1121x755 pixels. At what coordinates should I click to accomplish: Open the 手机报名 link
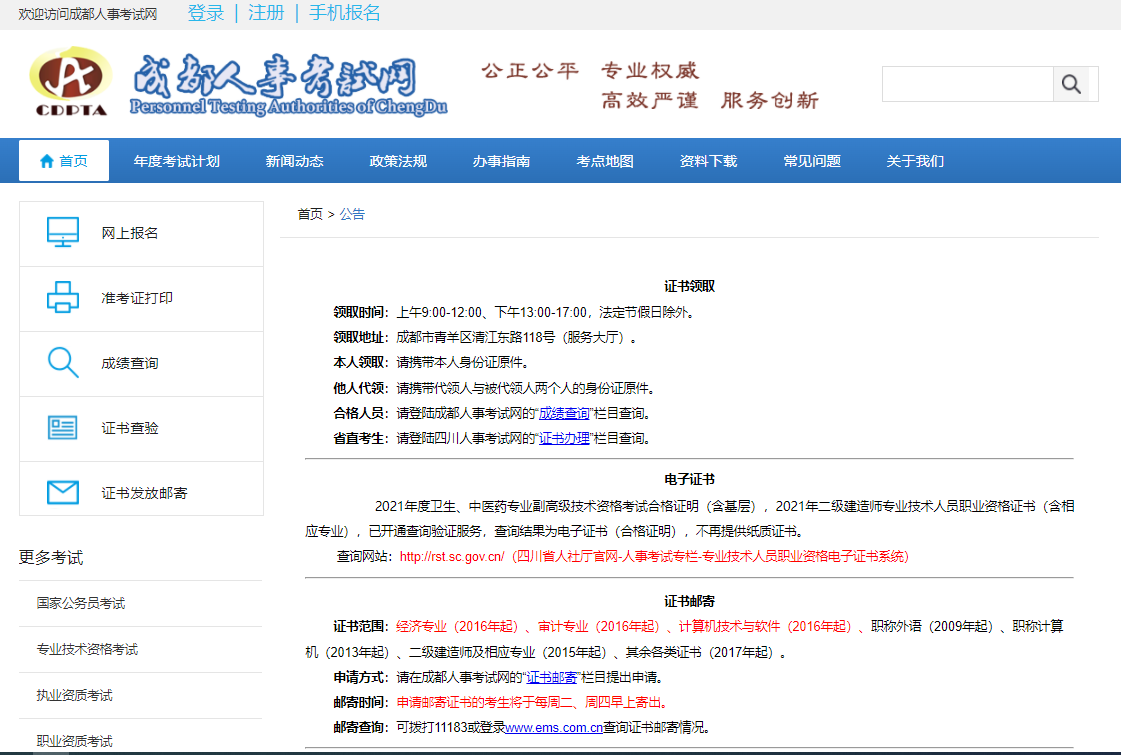tap(345, 13)
